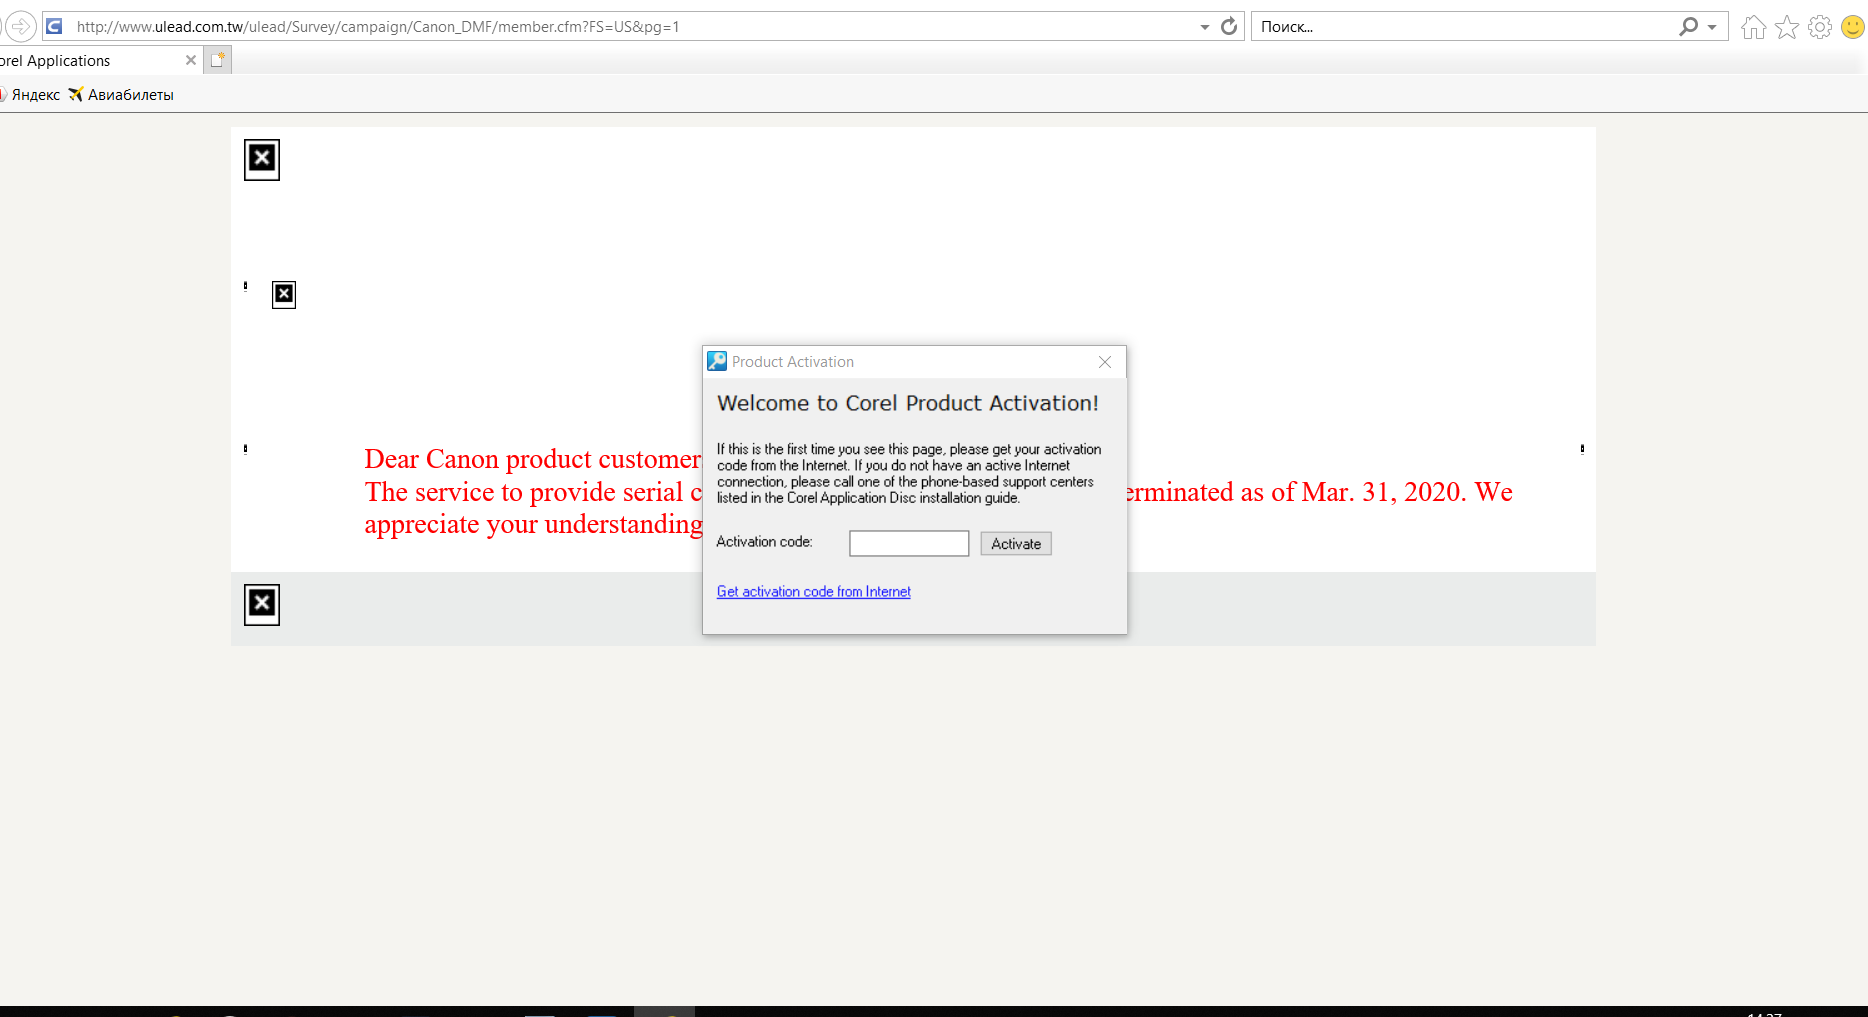1868x1017 pixels.
Task: Open a new tab button
Action: [x=218, y=60]
